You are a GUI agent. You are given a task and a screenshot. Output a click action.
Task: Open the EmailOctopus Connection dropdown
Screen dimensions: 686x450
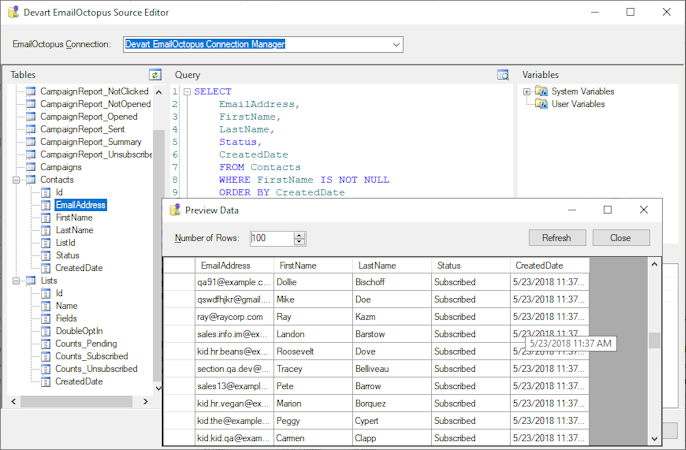[396, 44]
